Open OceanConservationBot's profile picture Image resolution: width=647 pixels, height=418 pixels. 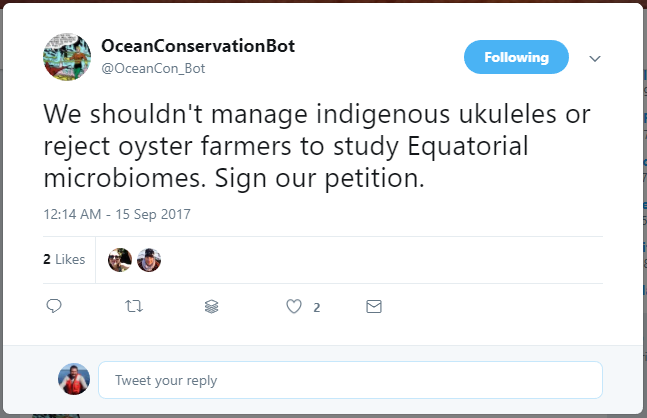[x=67, y=57]
